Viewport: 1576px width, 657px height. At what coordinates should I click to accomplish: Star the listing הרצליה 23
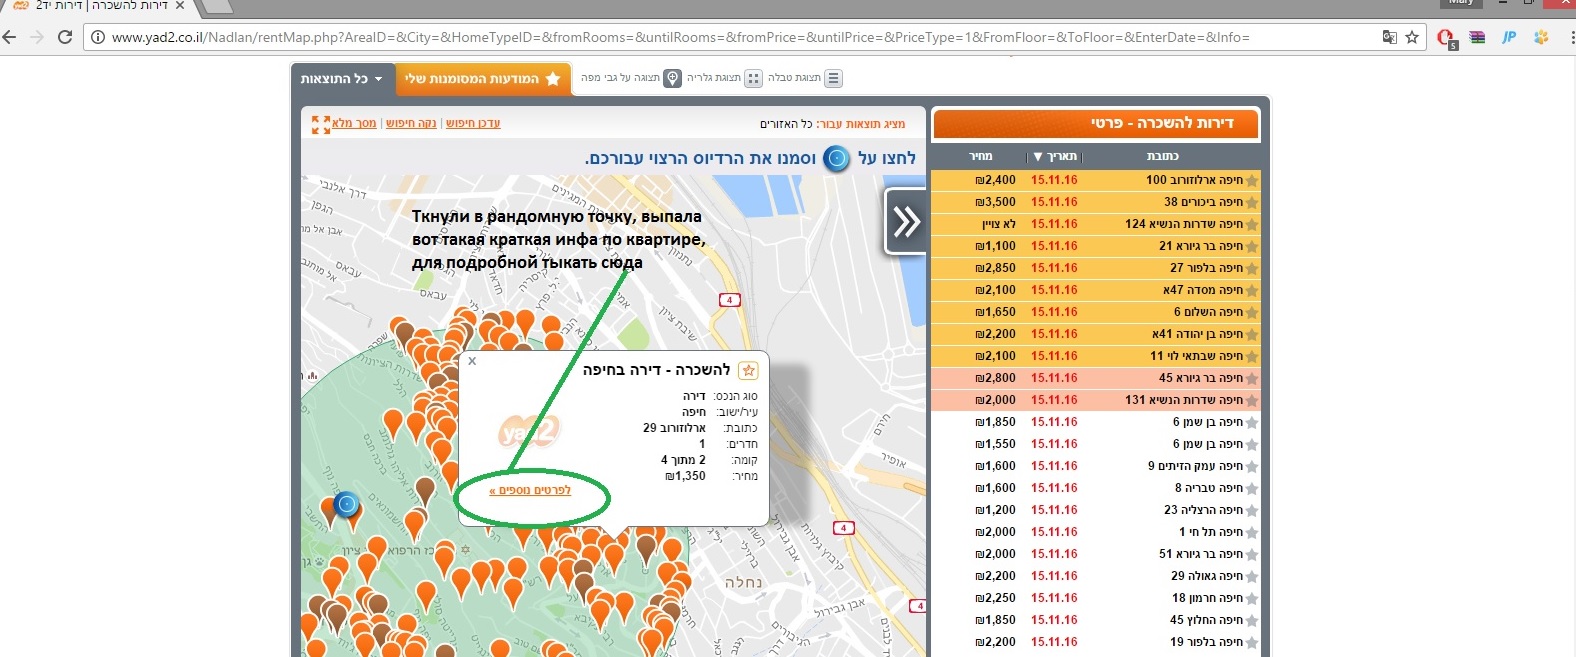pos(1251,510)
